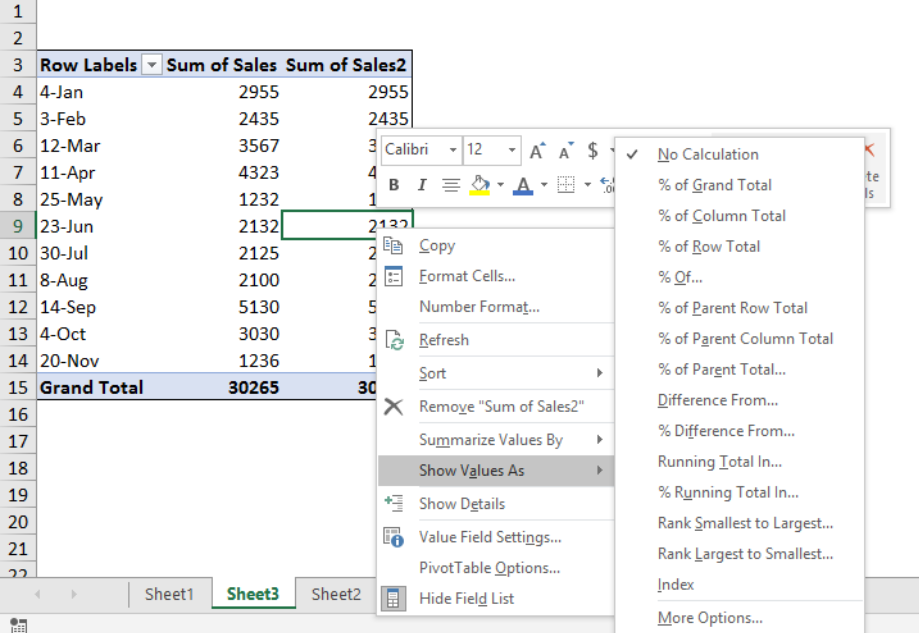Apply the blue font color
923x642 pixels.
click(523, 185)
